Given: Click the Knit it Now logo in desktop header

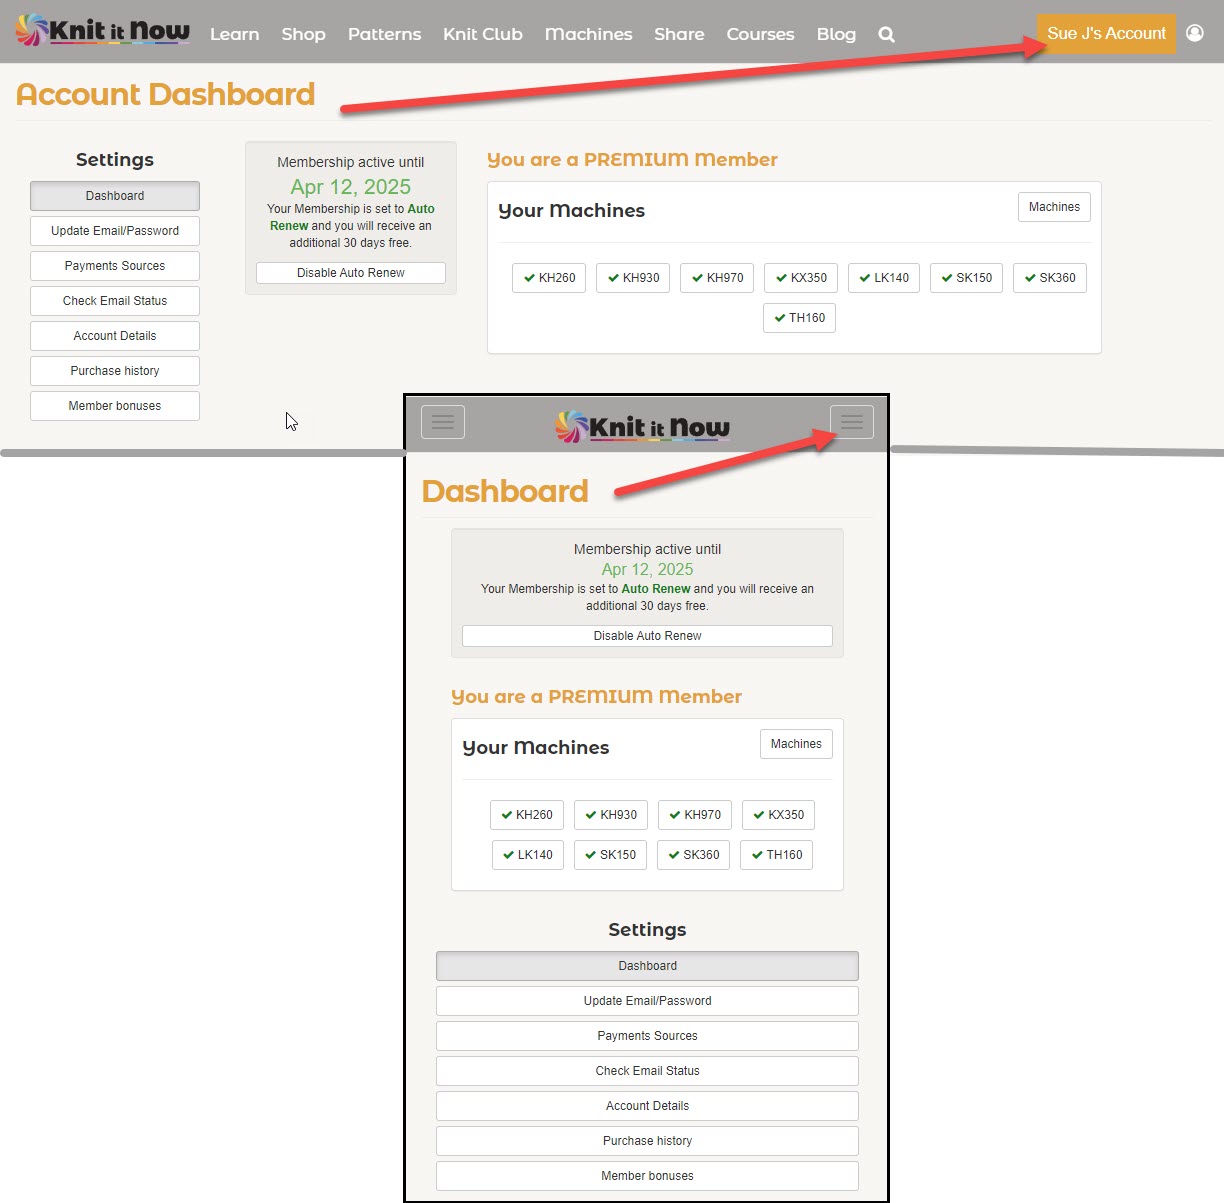Looking at the screenshot, I should point(103,31).
